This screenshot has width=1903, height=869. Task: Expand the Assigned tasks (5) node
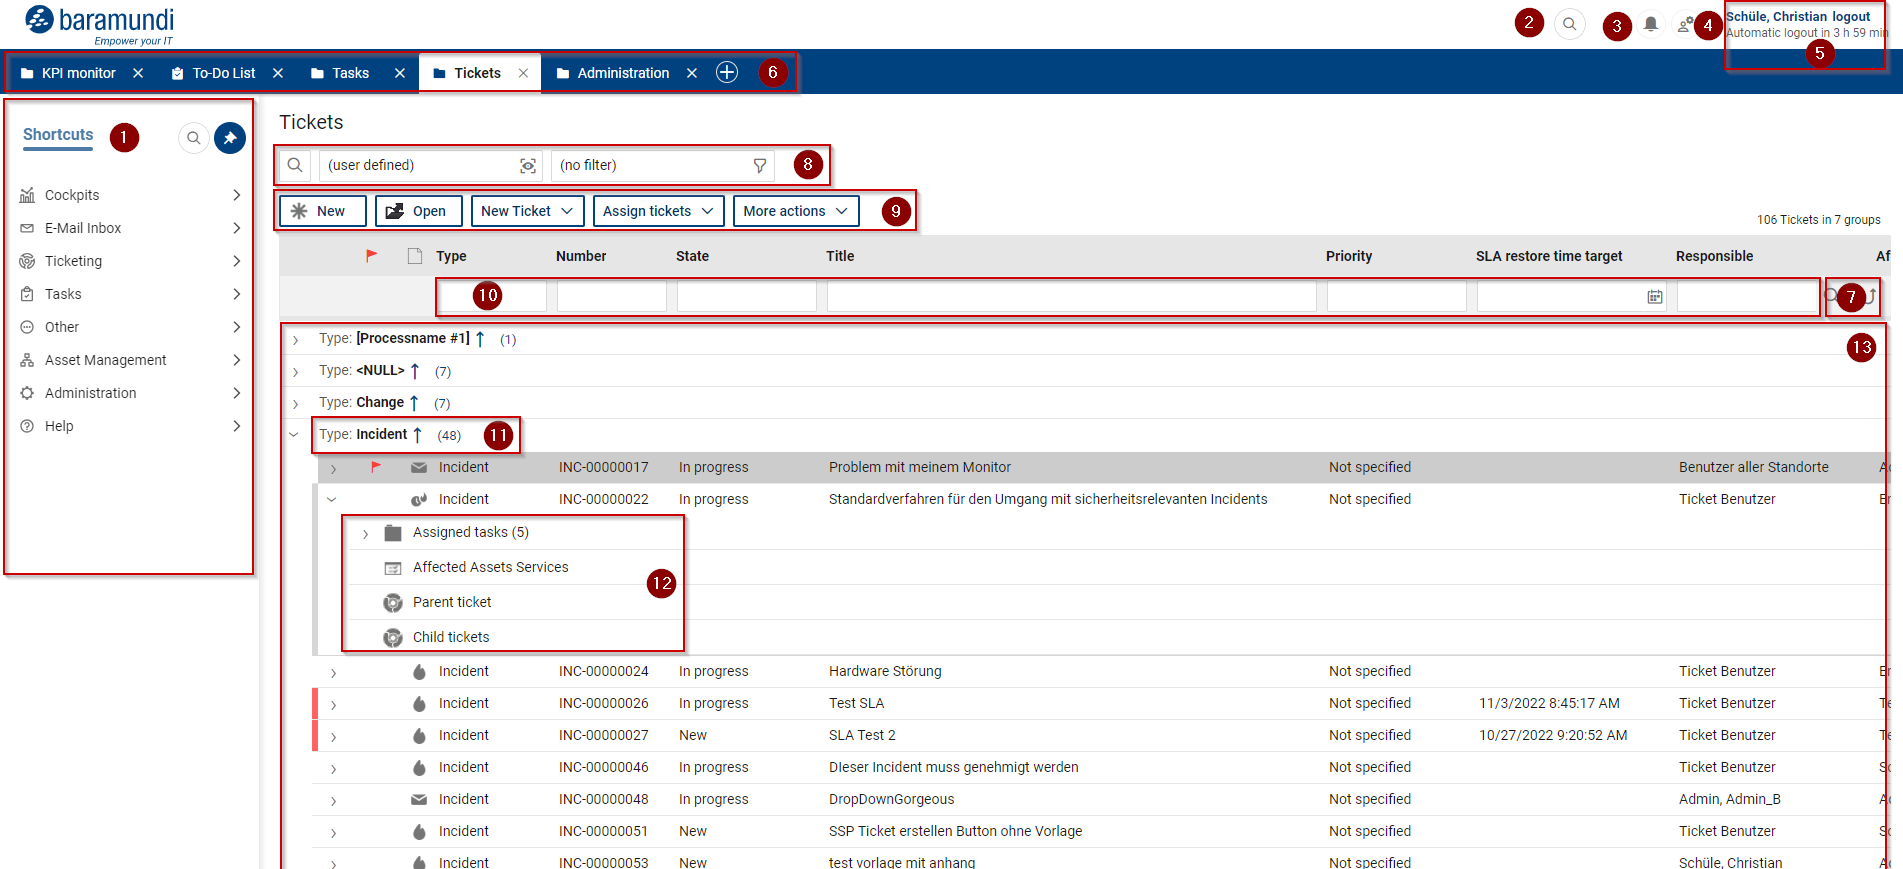click(365, 534)
